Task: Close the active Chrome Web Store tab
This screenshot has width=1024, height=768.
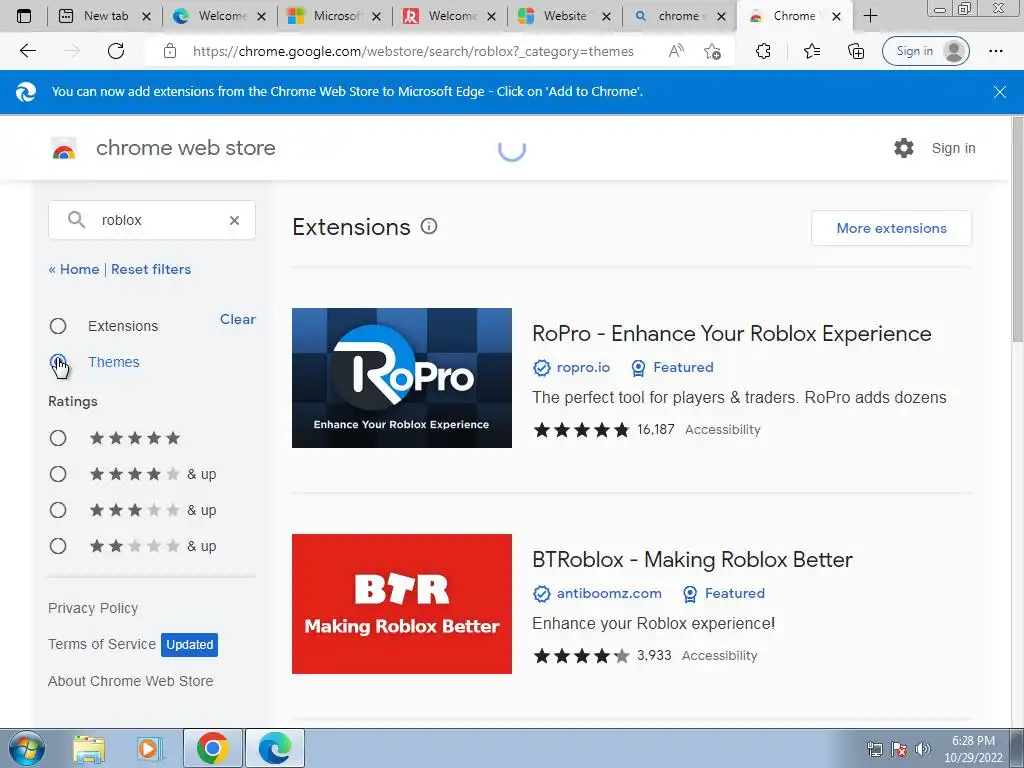Action: click(x=837, y=17)
